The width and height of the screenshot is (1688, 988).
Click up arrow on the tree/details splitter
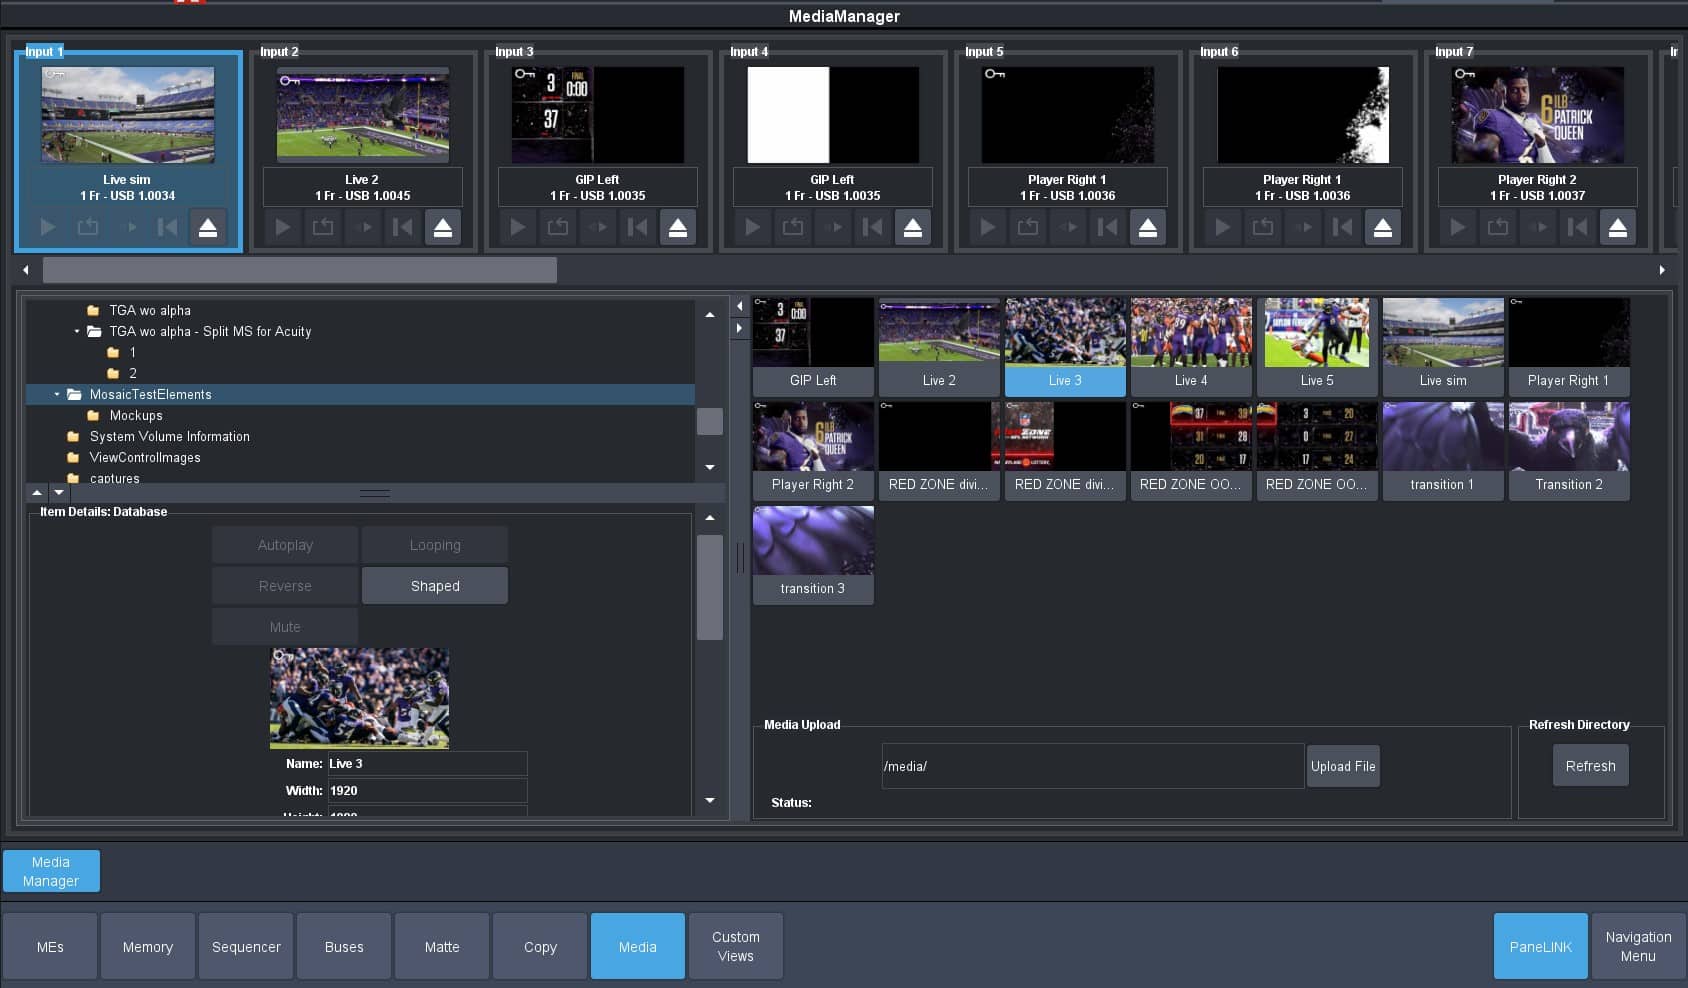tap(37, 492)
